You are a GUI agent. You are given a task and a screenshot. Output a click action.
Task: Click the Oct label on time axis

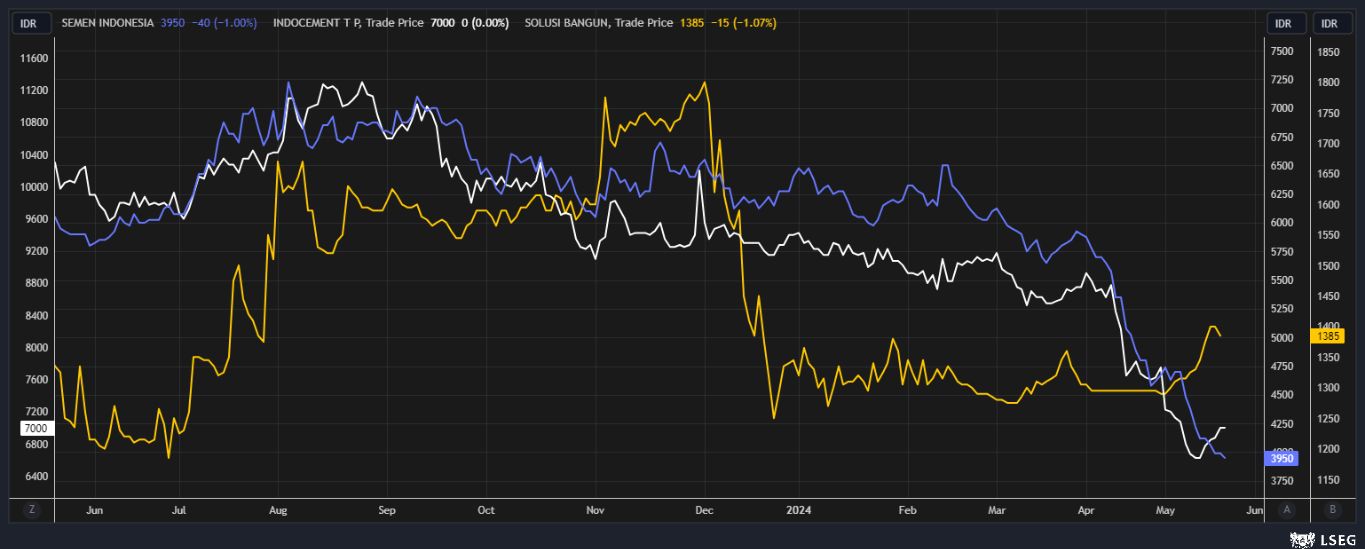tap(486, 510)
